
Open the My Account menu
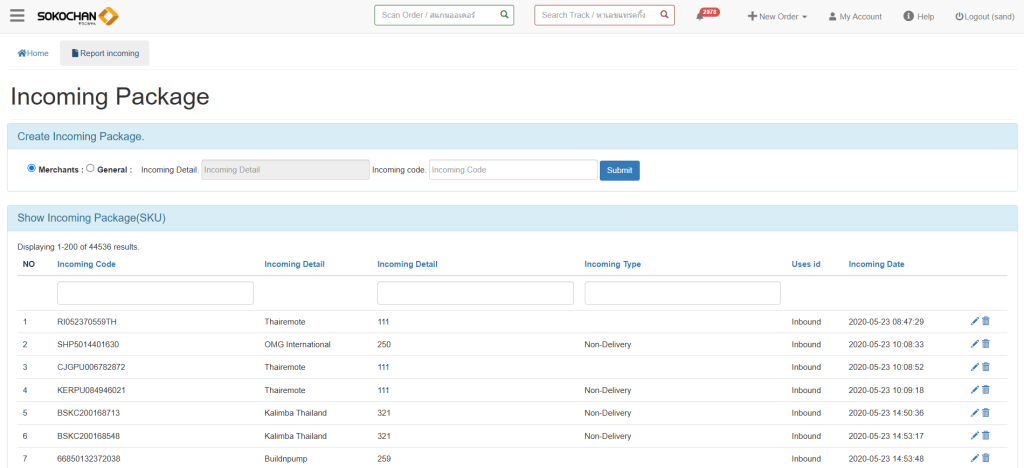coord(855,17)
